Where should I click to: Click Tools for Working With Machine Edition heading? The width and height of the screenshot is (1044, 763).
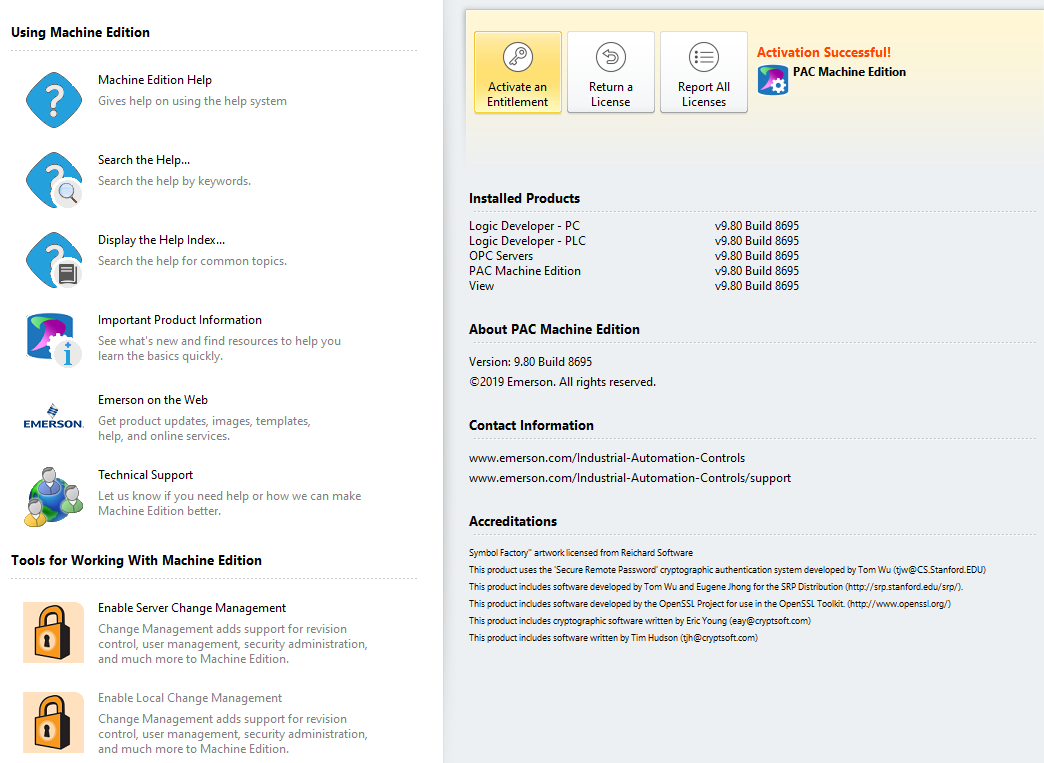[136, 561]
